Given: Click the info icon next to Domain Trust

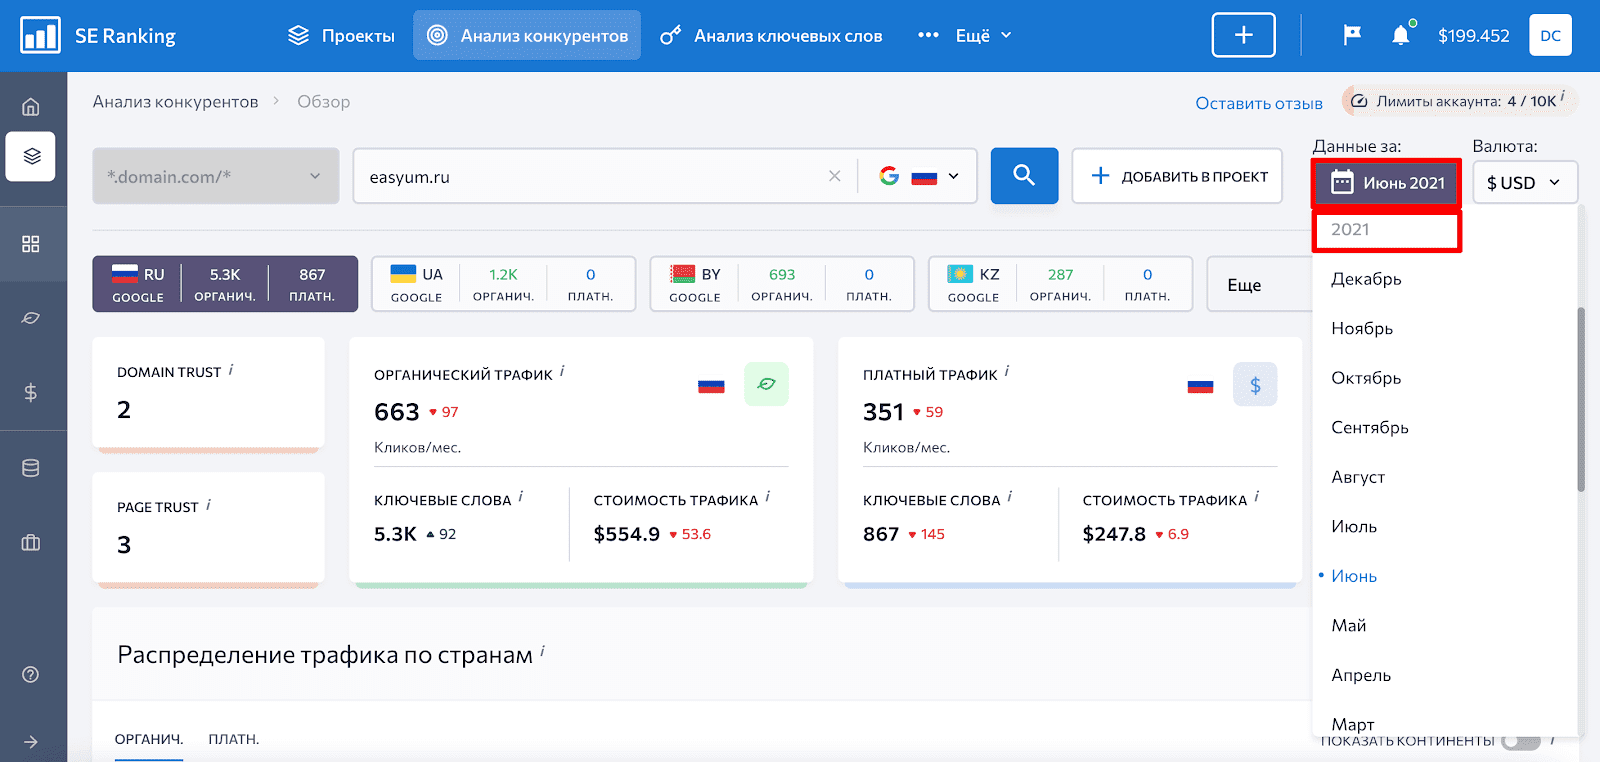Looking at the screenshot, I should [231, 370].
